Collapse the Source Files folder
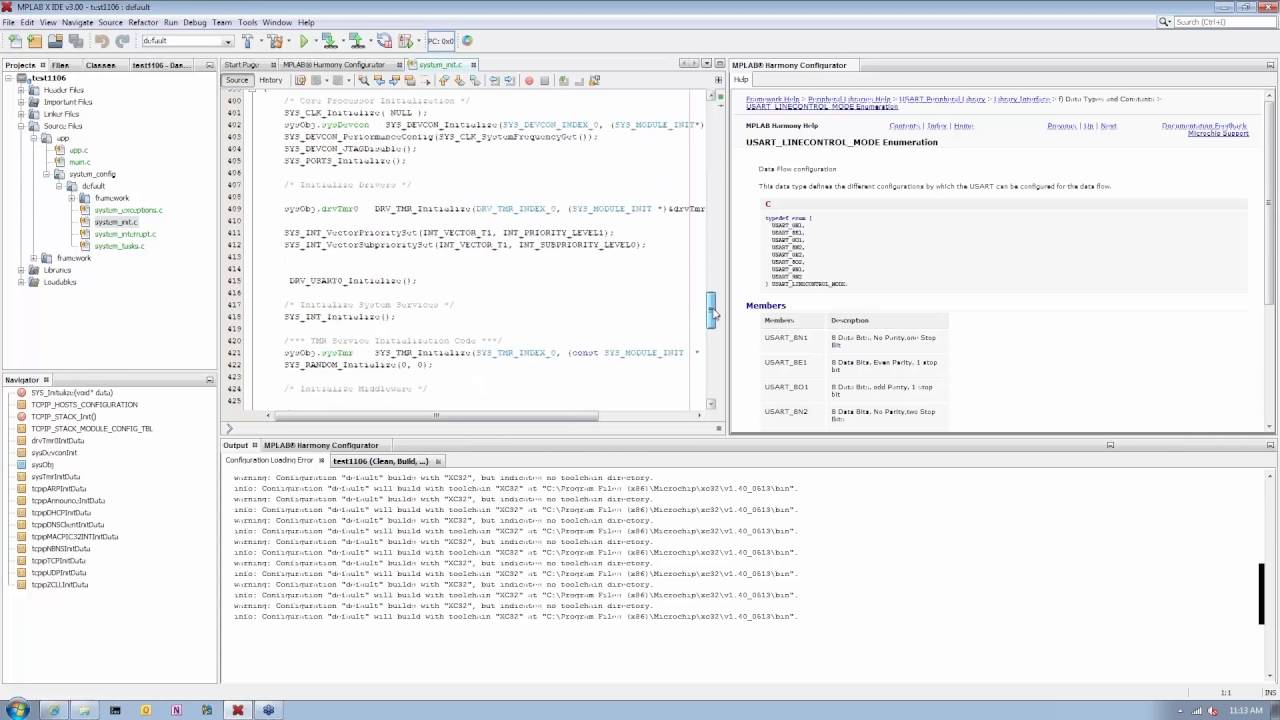Image resolution: width=1280 pixels, height=720 pixels. pos(21,126)
